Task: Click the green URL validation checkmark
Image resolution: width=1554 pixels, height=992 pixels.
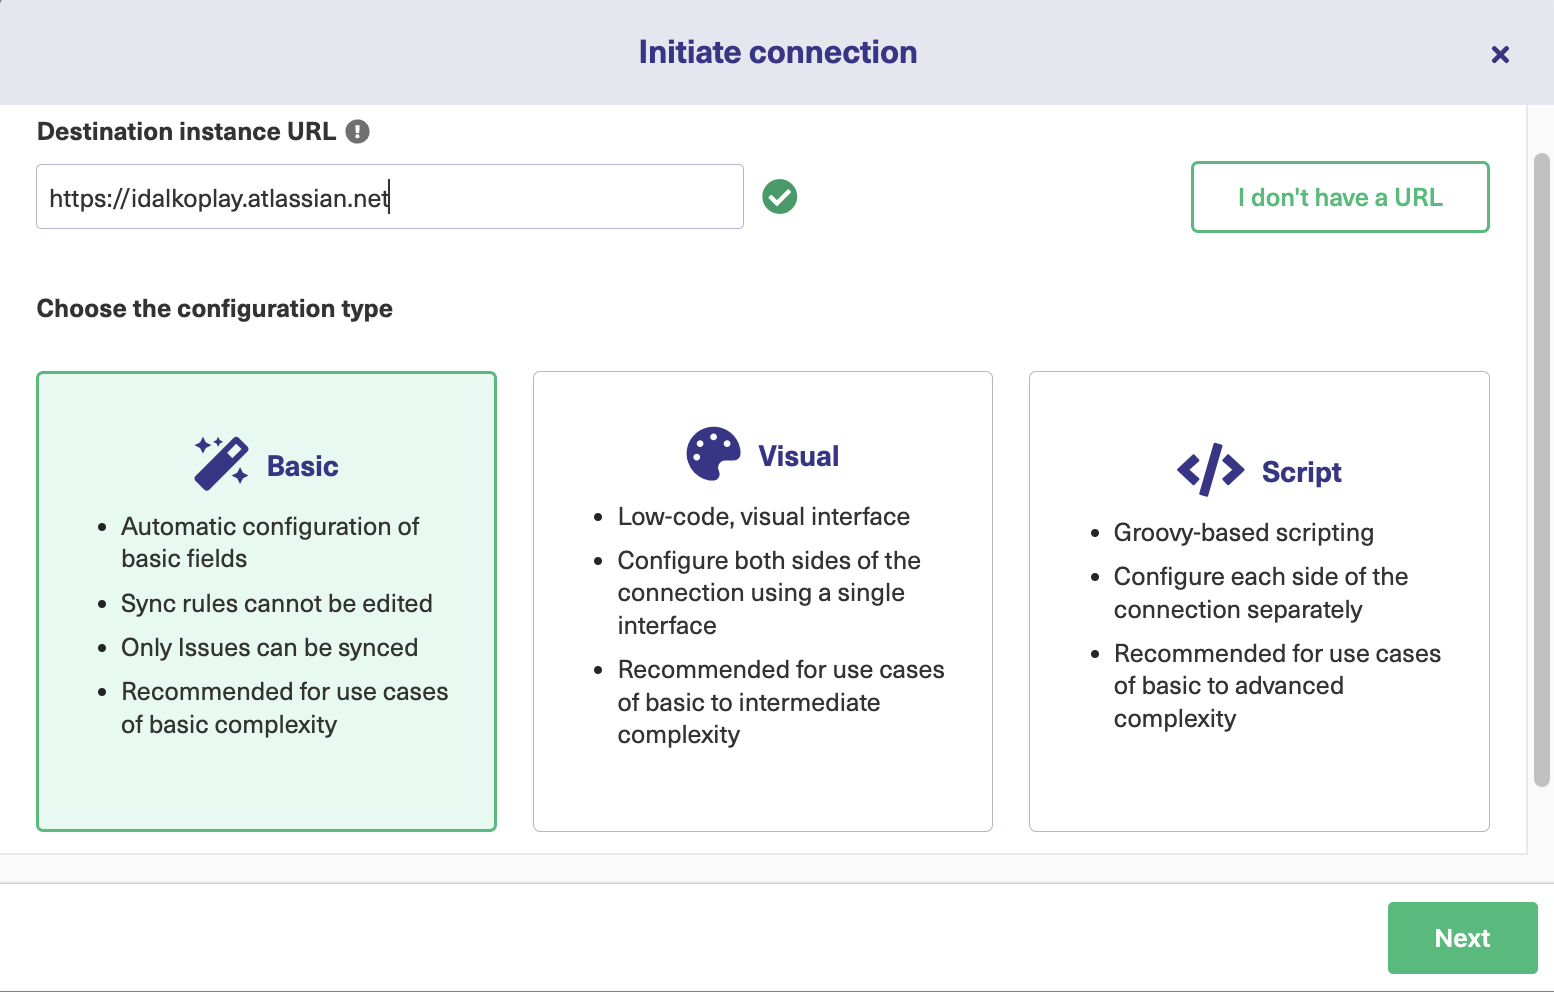Action: pyautogui.click(x=780, y=197)
